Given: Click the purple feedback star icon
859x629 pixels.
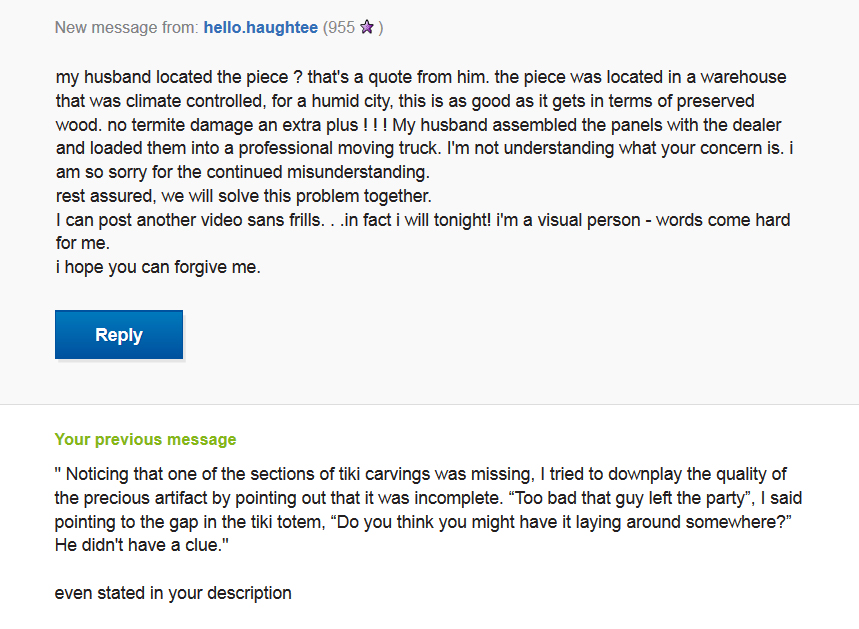Looking at the screenshot, I should pyautogui.click(x=367, y=28).
